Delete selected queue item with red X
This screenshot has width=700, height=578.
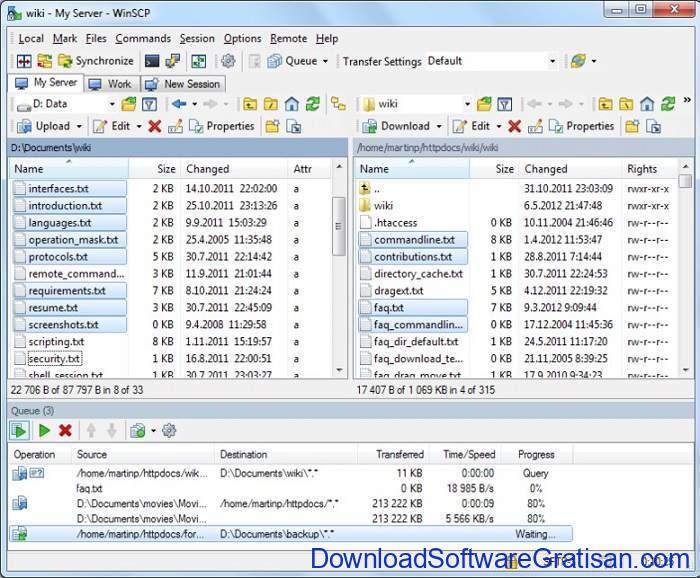click(65, 431)
